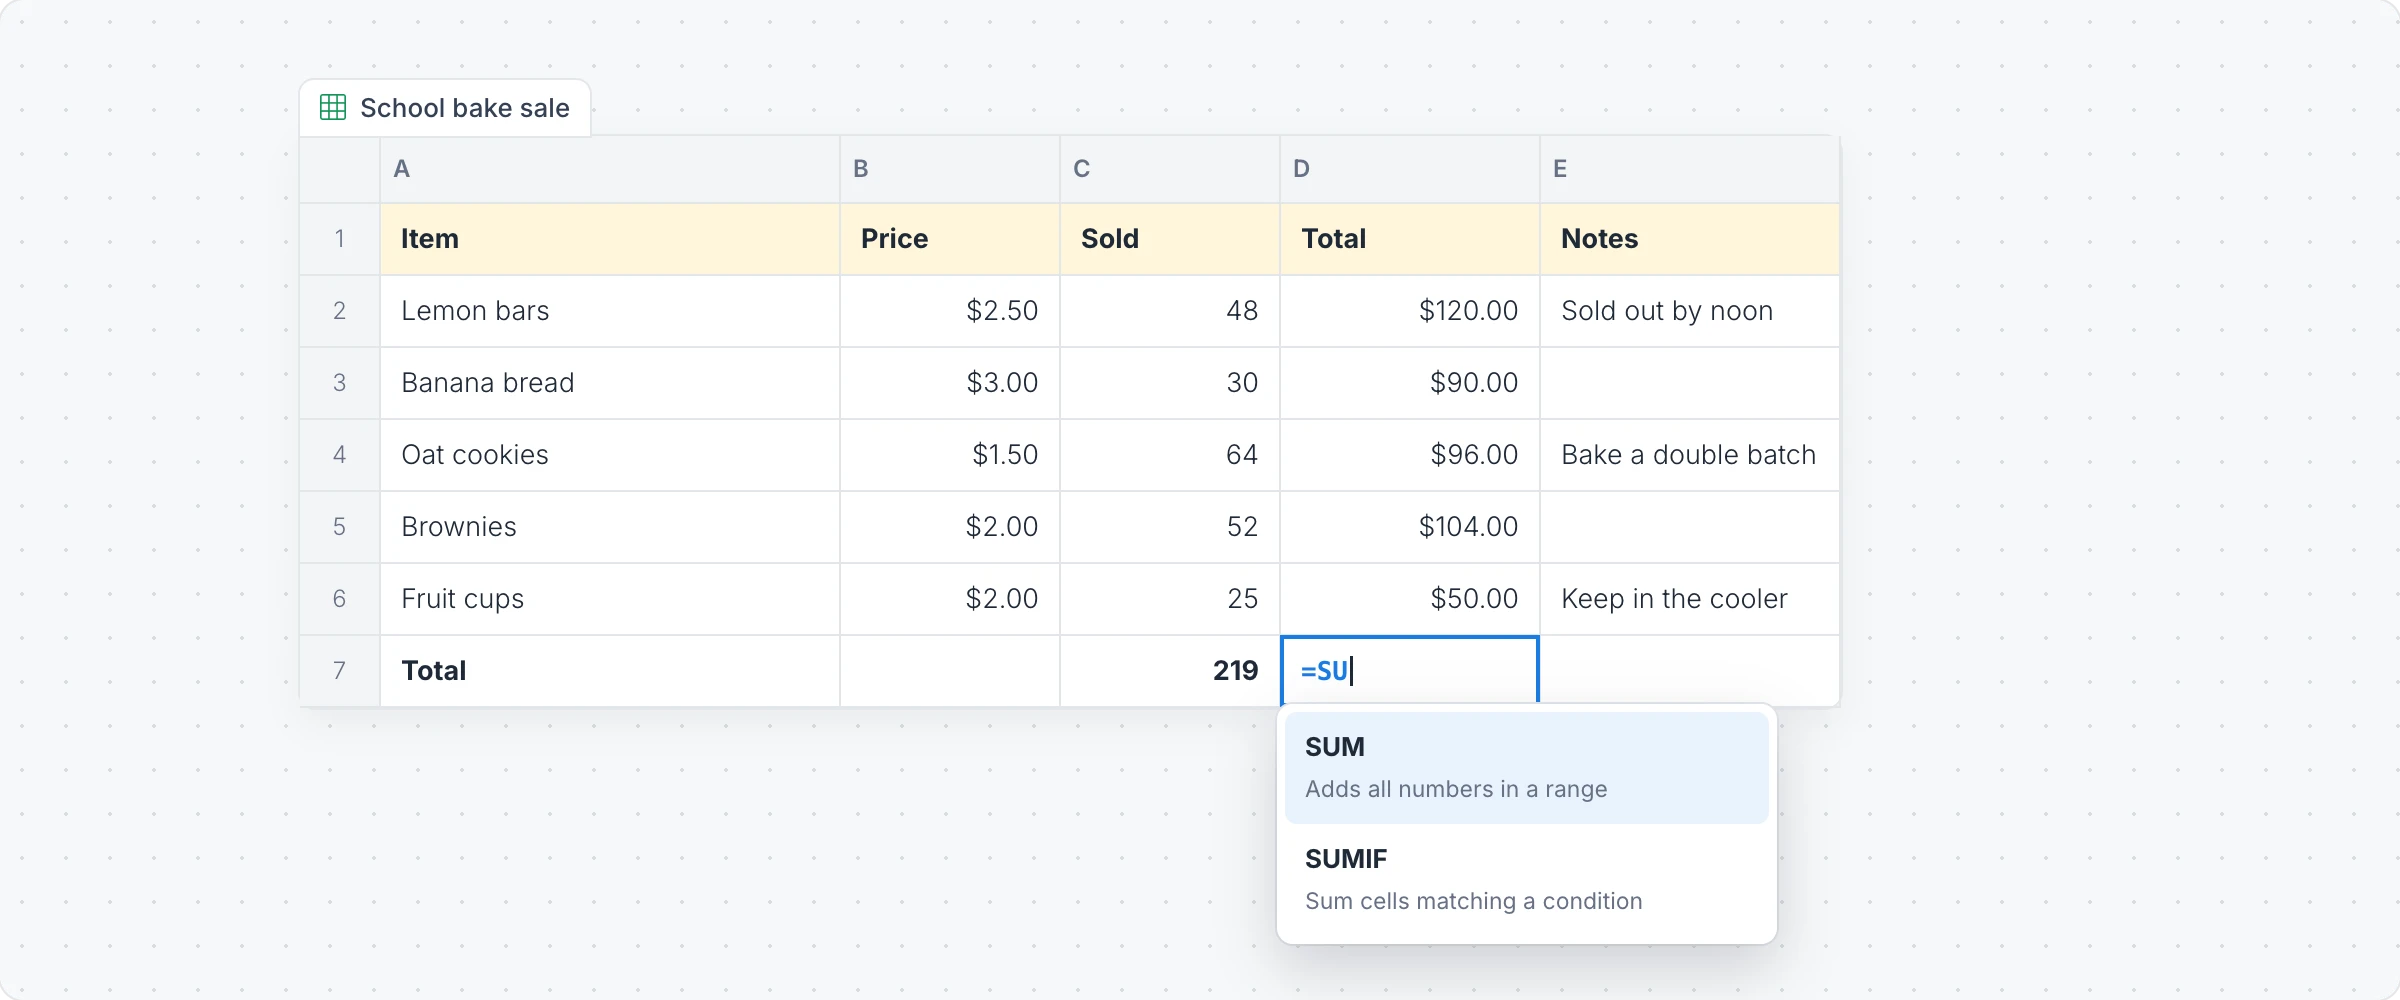Select row 3 header
This screenshot has height=1000, width=2400.
(340, 383)
